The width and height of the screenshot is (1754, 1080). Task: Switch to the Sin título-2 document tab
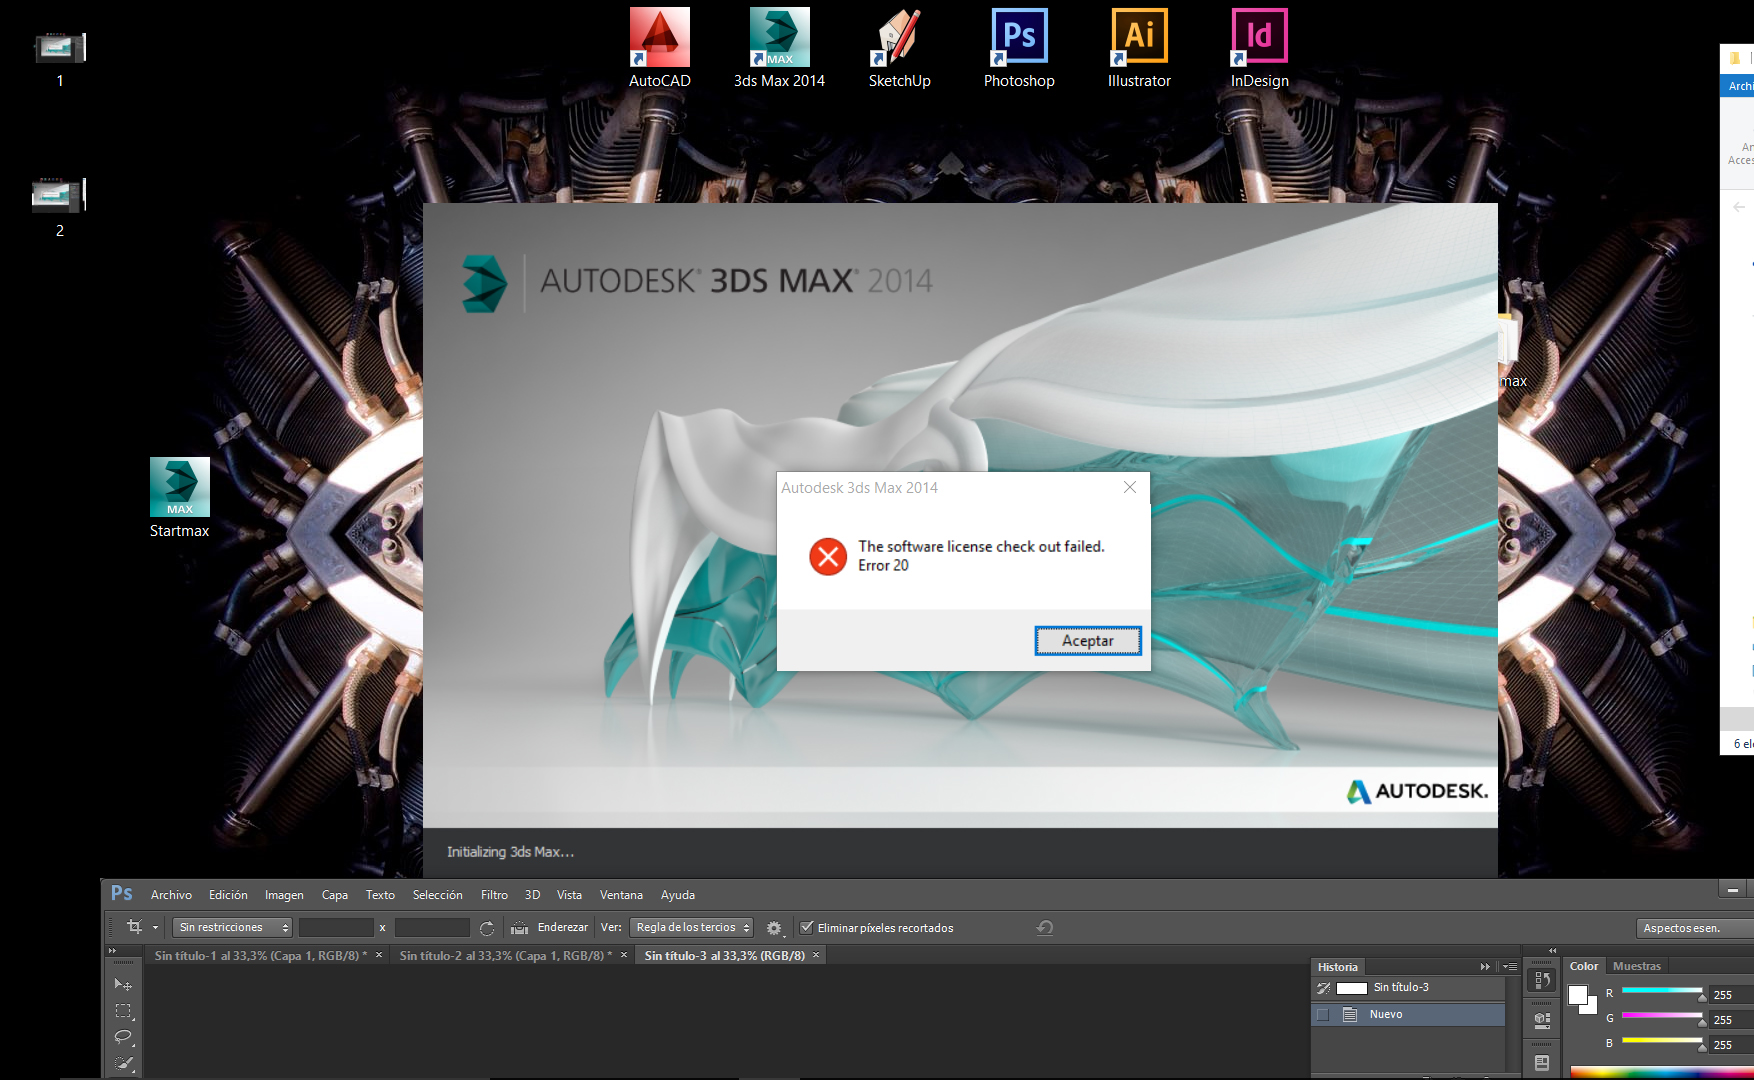click(x=505, y=956)
